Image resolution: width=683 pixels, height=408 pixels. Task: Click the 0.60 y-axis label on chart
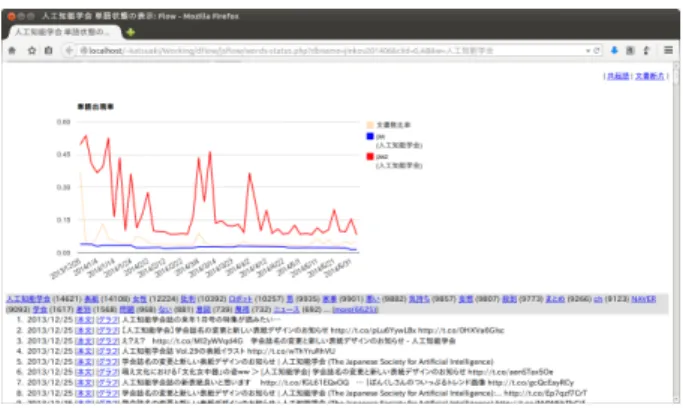pyautogui.click(x=64, y=122)
